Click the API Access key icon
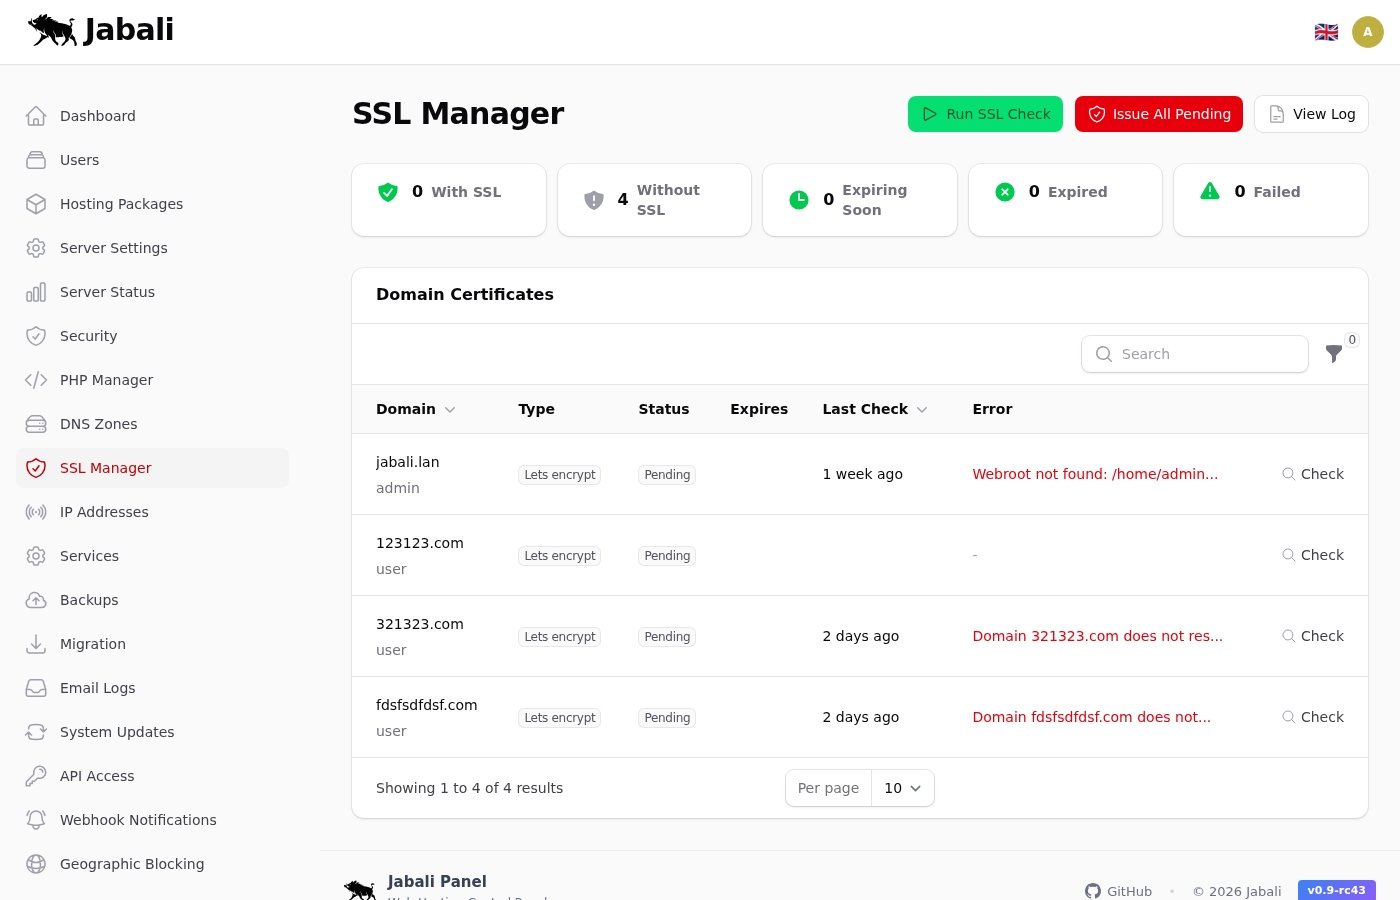 tap(36, 776)
